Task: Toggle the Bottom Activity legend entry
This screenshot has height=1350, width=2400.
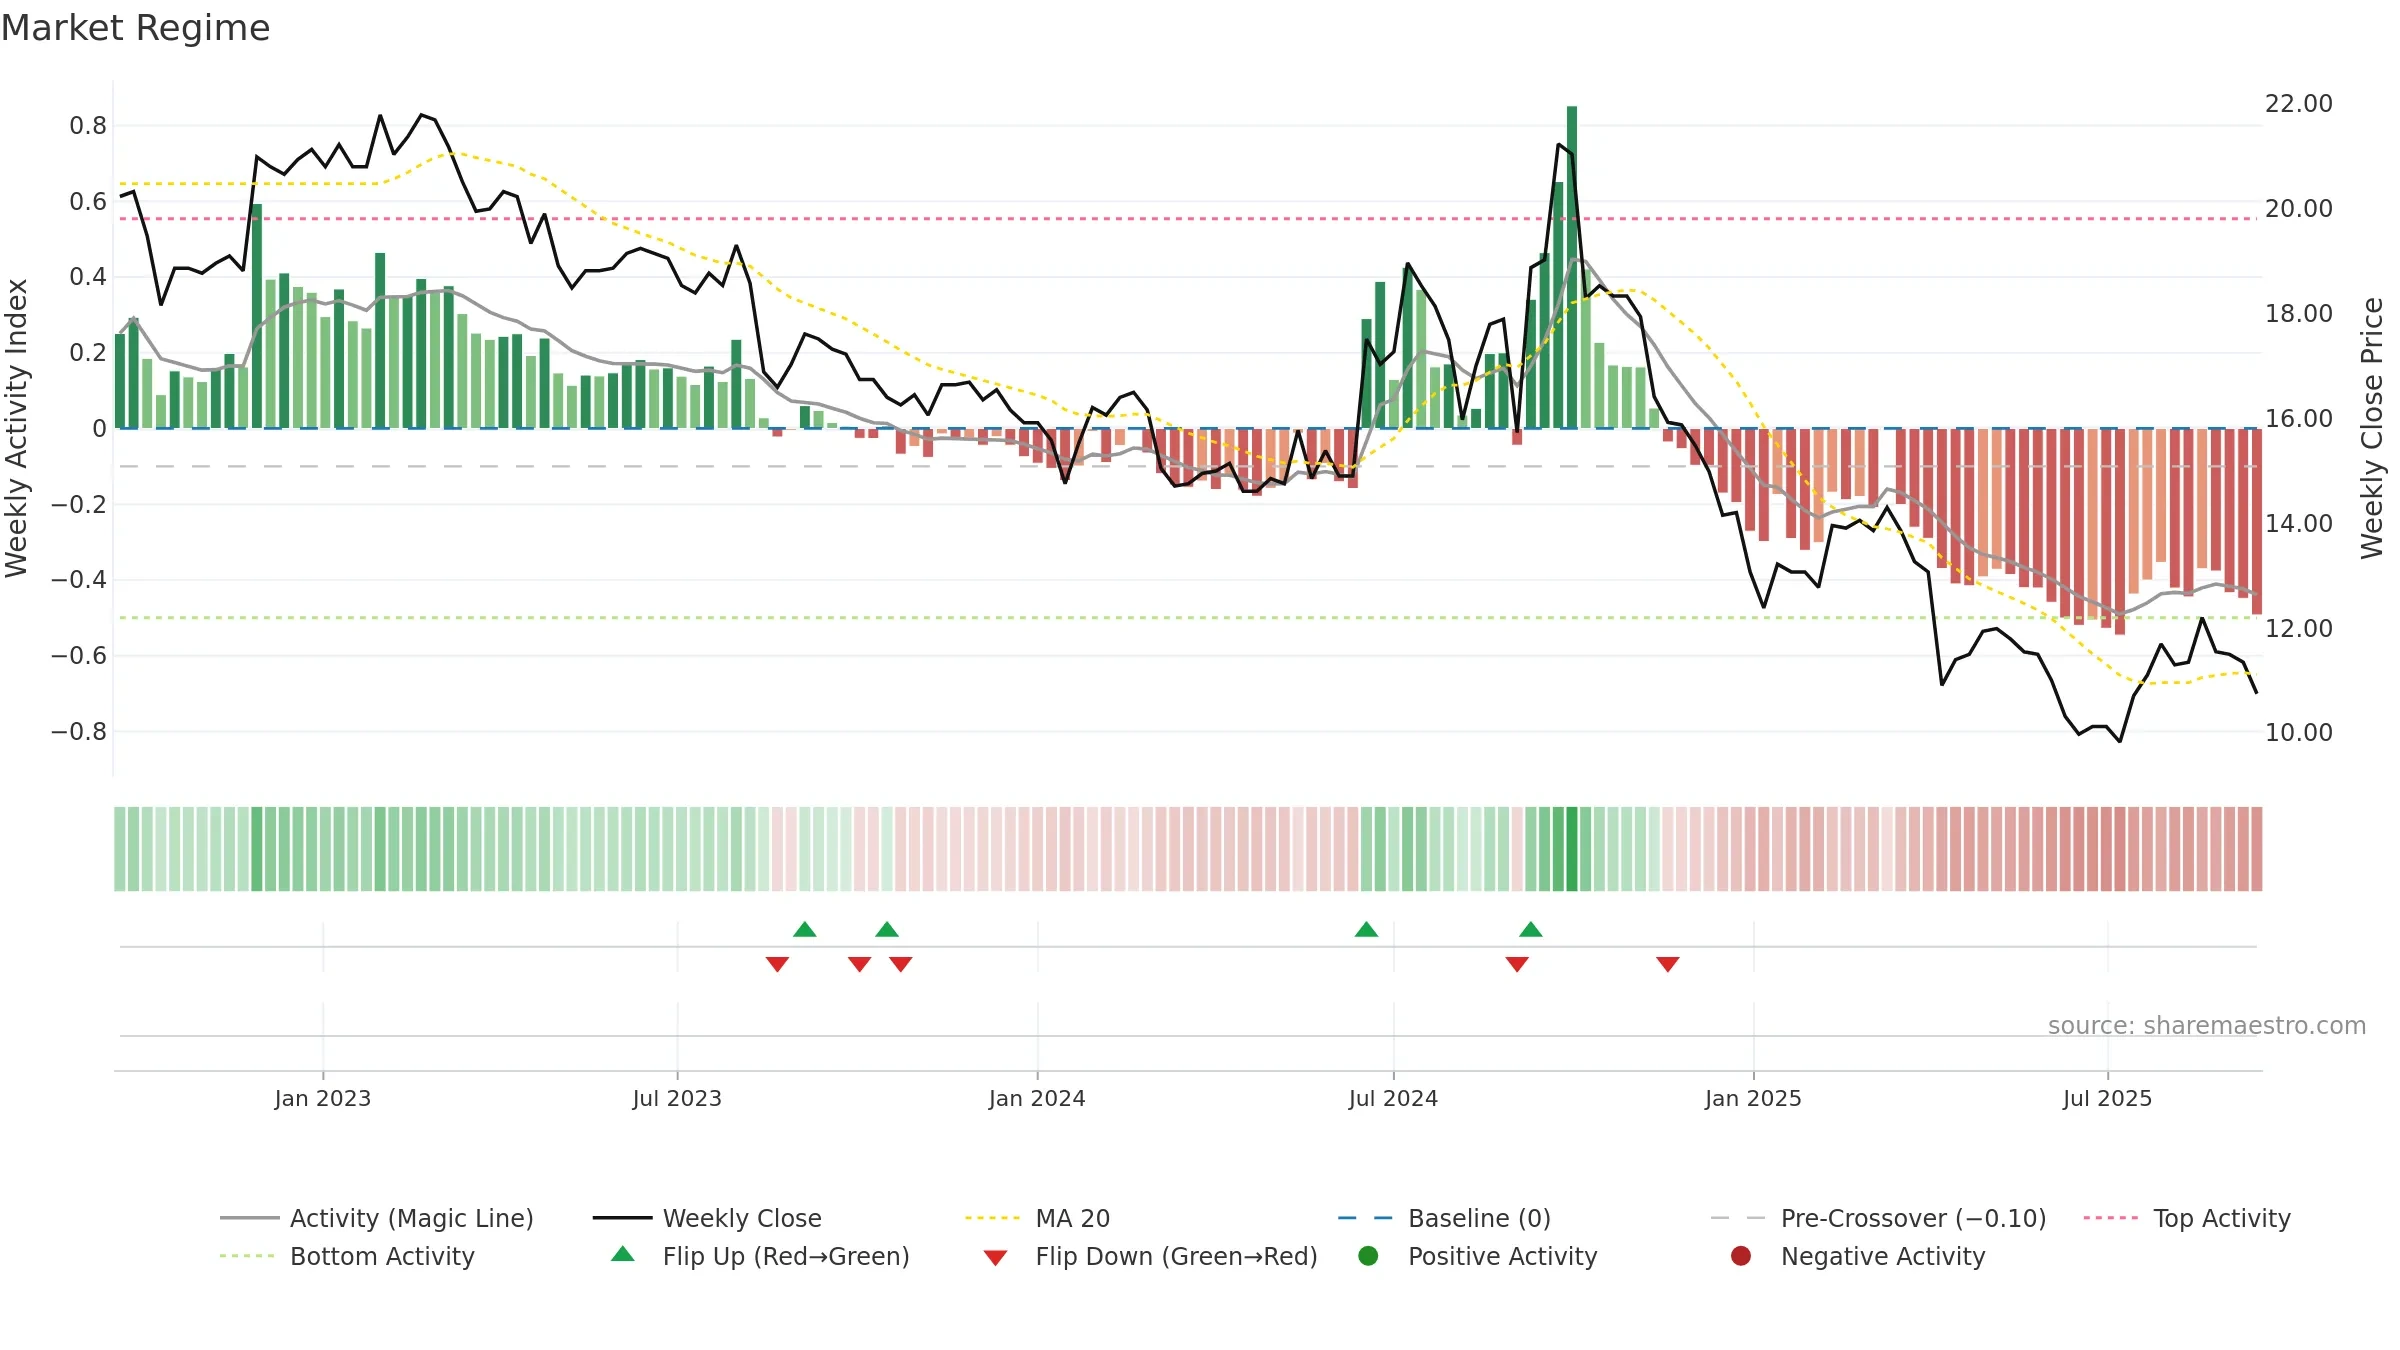Action: coord(347,1256)
